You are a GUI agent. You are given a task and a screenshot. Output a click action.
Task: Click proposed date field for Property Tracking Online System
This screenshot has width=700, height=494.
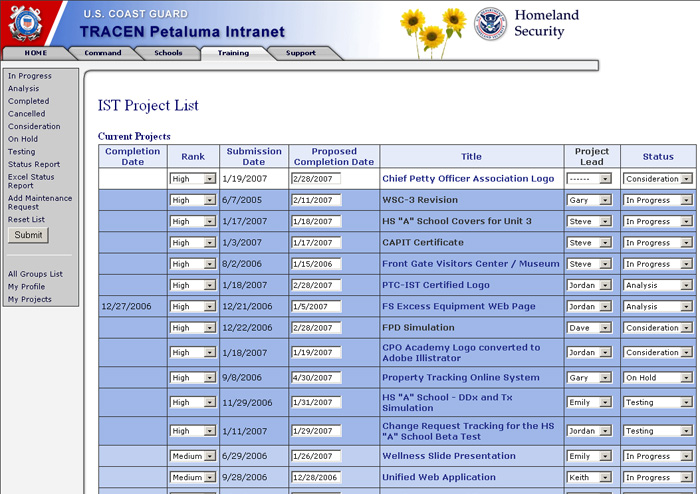[316, 378]
